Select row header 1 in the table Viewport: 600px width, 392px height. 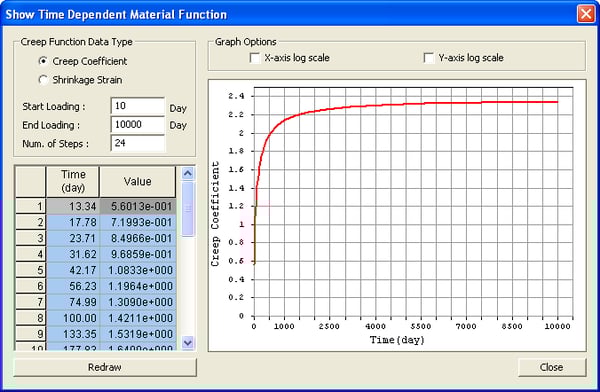[31, 206]
